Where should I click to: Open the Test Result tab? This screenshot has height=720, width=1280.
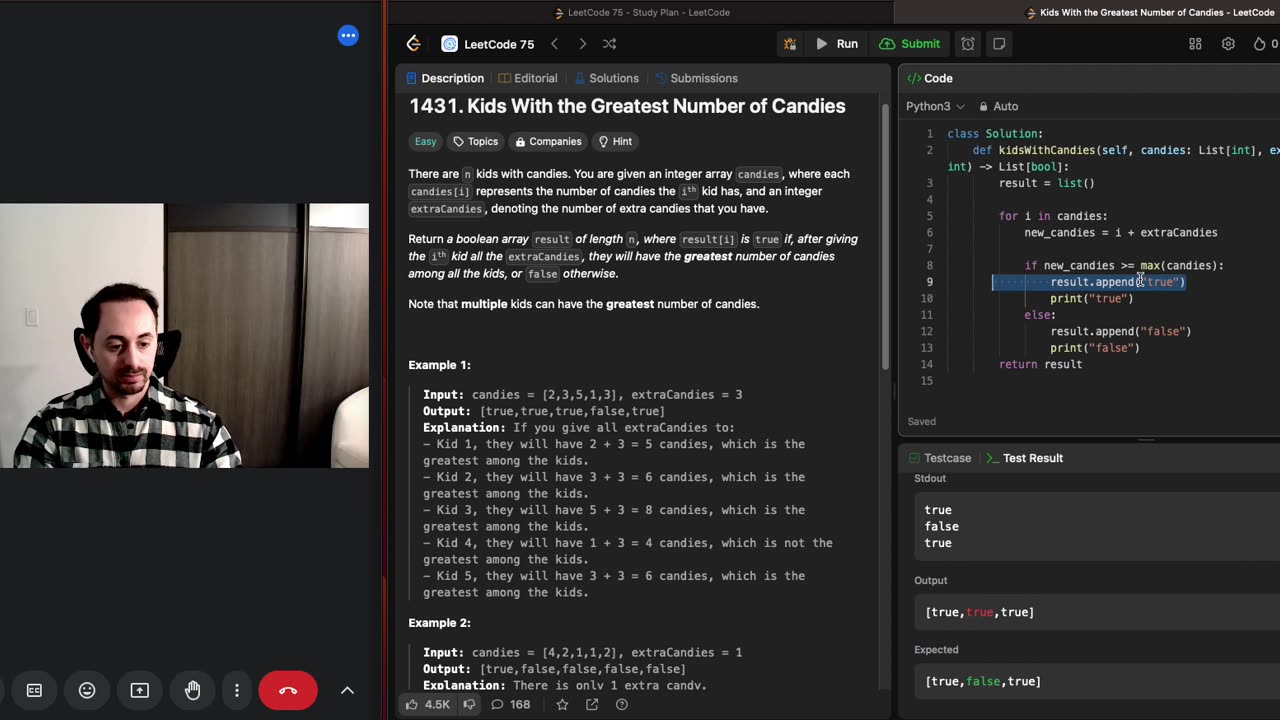coord(1024,458)
